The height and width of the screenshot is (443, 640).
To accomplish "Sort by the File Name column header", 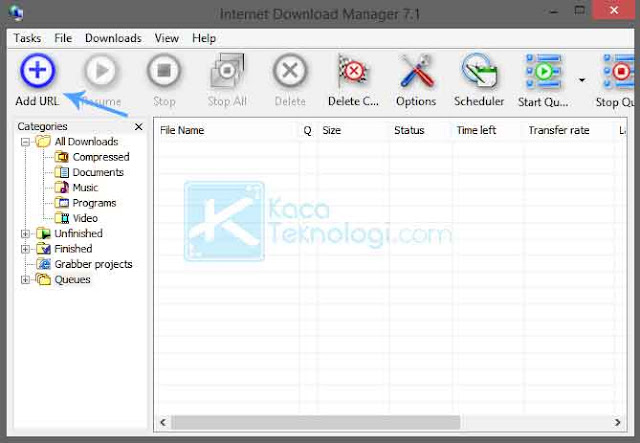I will pos(227,130).
